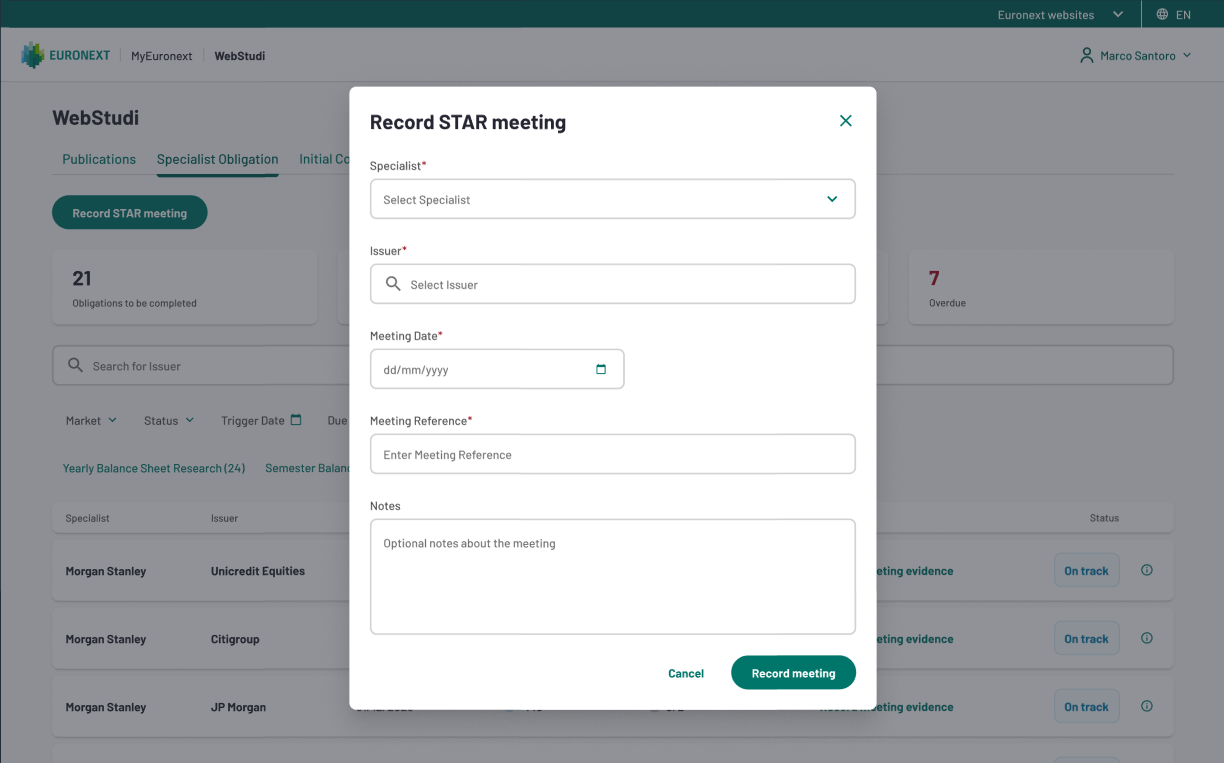
Task: Click the dd/mm/yyyy Meeting Date field
Action: tap(497, 369)
